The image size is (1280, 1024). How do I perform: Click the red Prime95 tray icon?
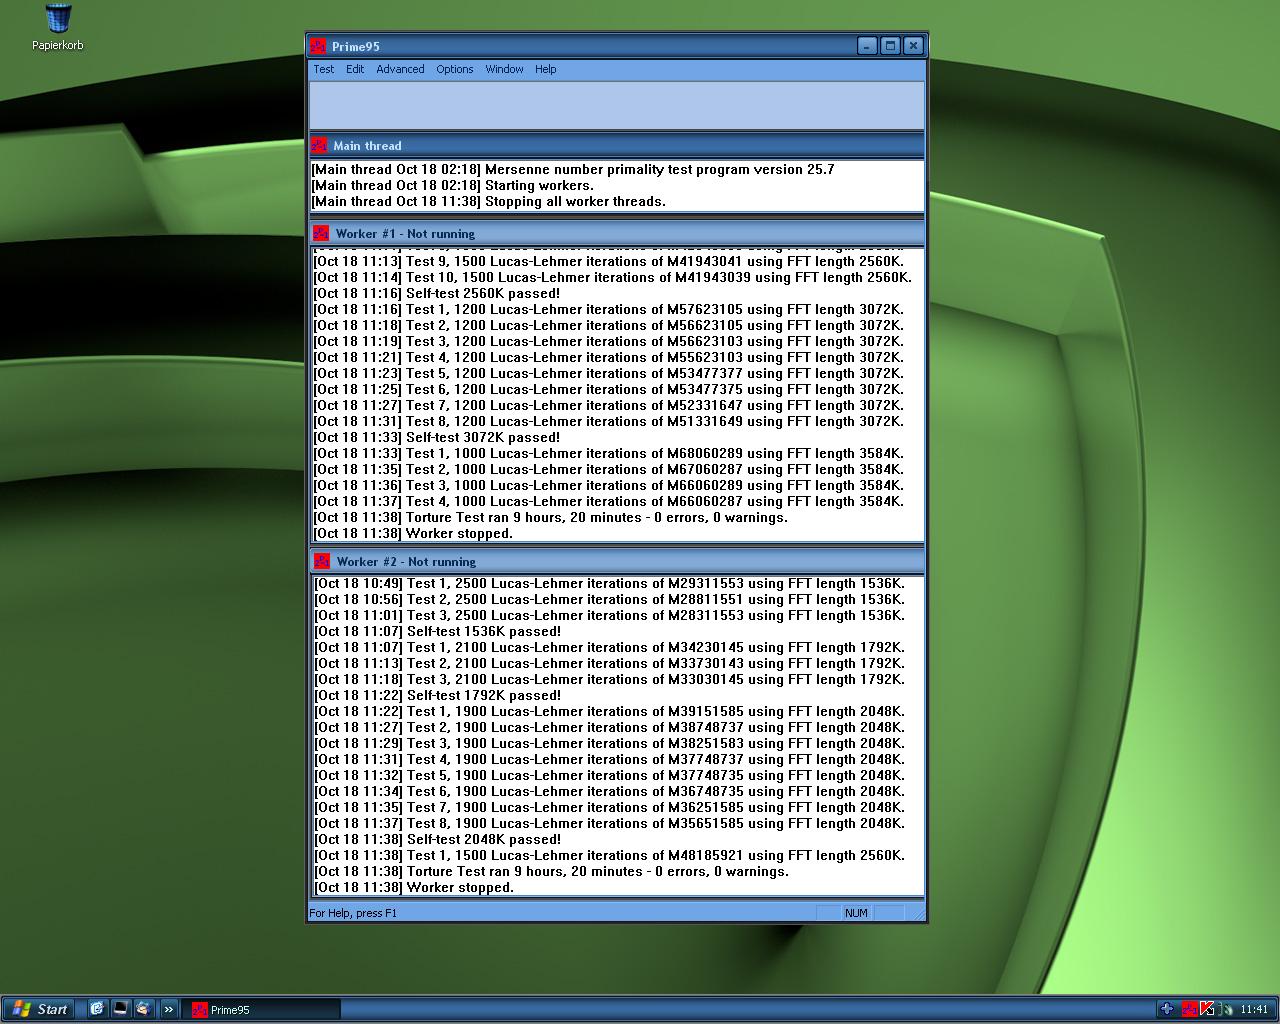pos(1189,1009)
